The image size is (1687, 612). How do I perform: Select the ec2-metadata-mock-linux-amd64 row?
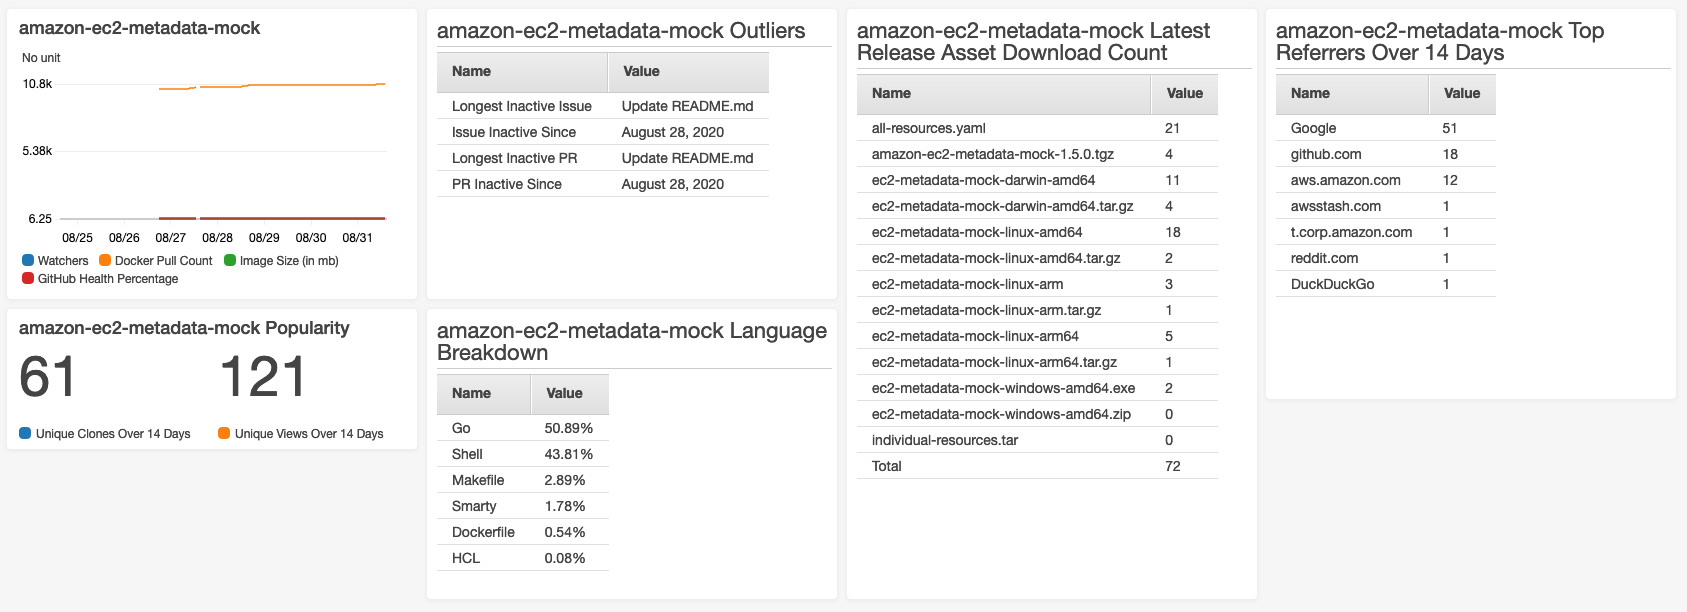[x=1037, y=232]
